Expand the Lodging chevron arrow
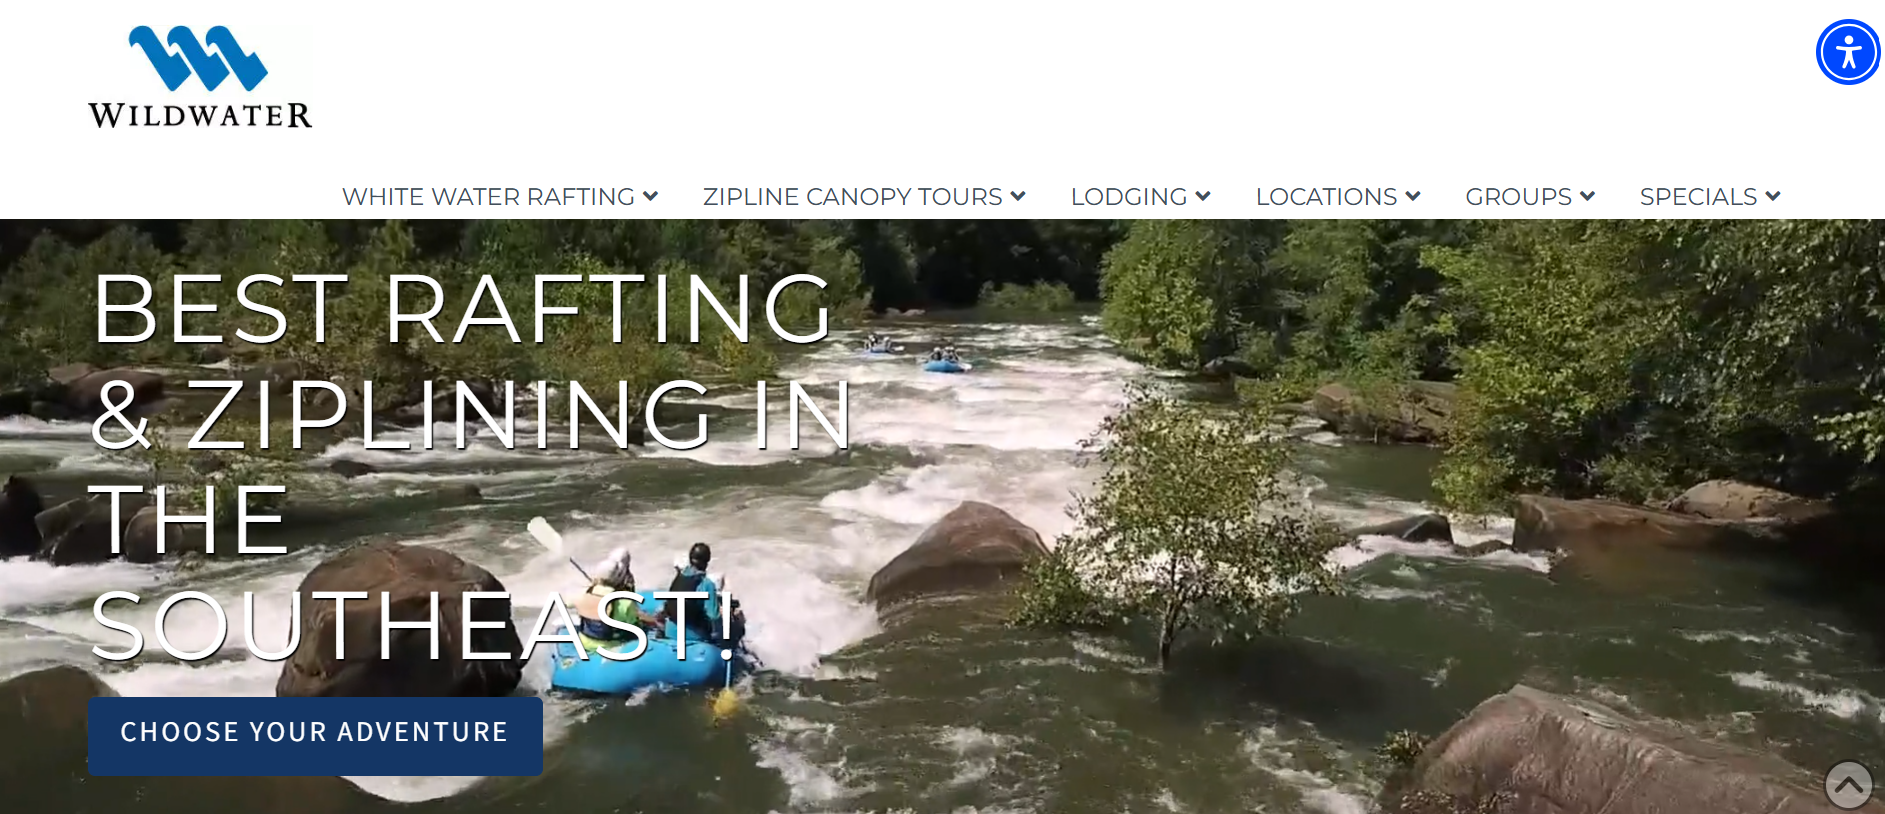1885x814 pixels. pyautogui.click(x=1203, y=196)
